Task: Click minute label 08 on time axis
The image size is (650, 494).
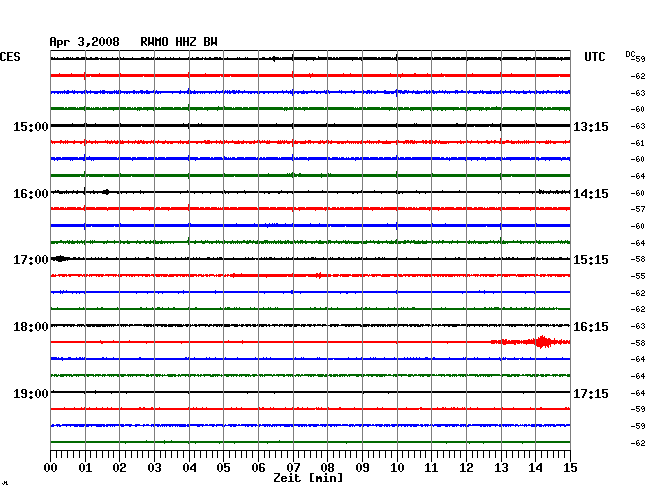Action: [x=327, y=467]
